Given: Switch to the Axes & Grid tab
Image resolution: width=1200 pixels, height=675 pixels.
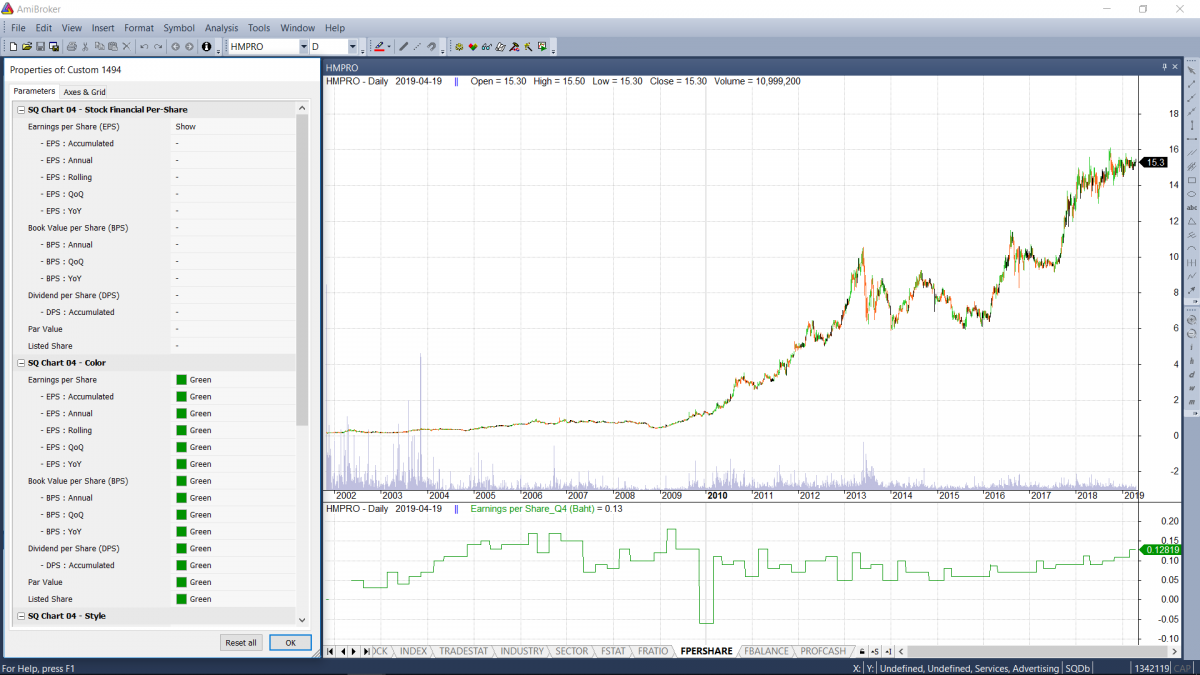Looking at the screenshot, I should [84, 92].
